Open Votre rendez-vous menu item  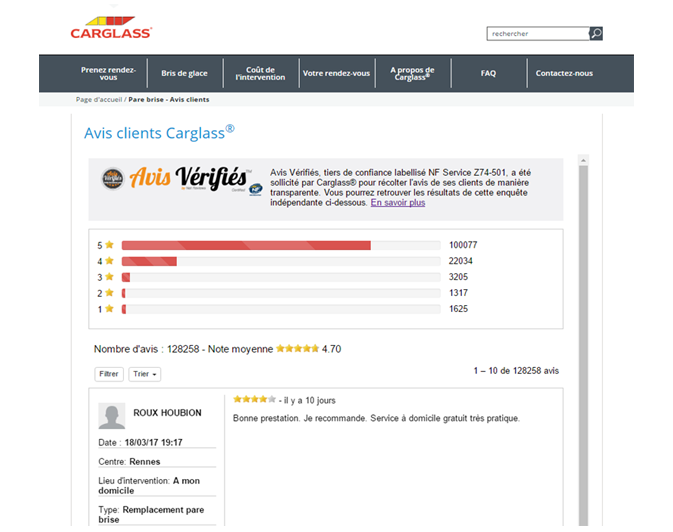[336, 73]
